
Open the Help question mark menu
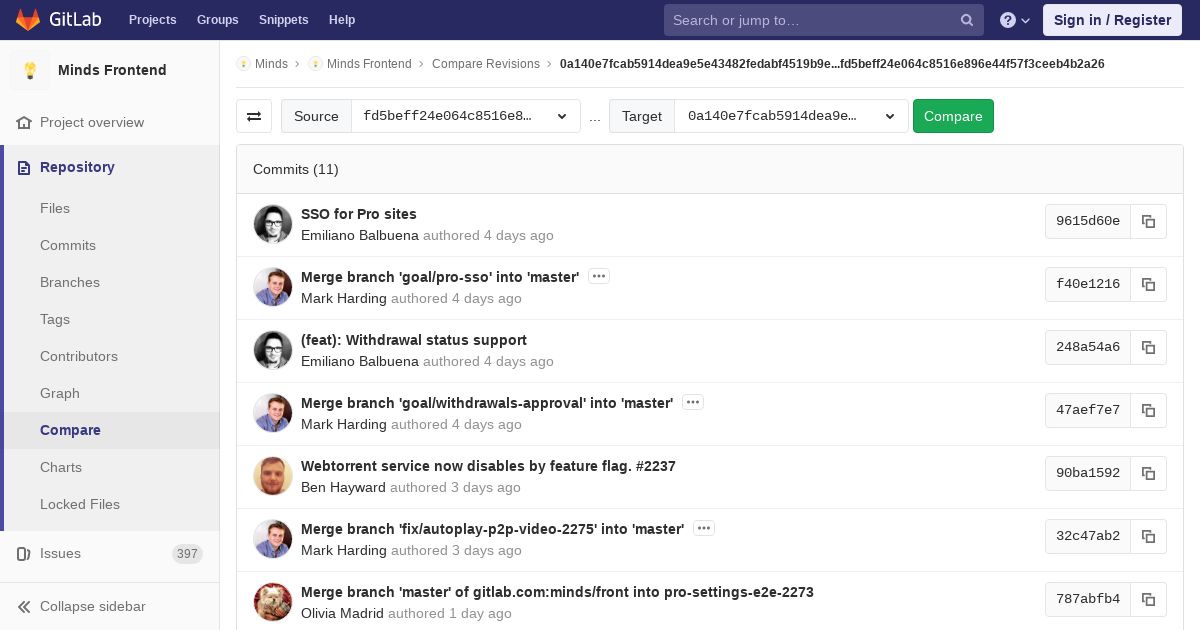(x=1015, y=20)
